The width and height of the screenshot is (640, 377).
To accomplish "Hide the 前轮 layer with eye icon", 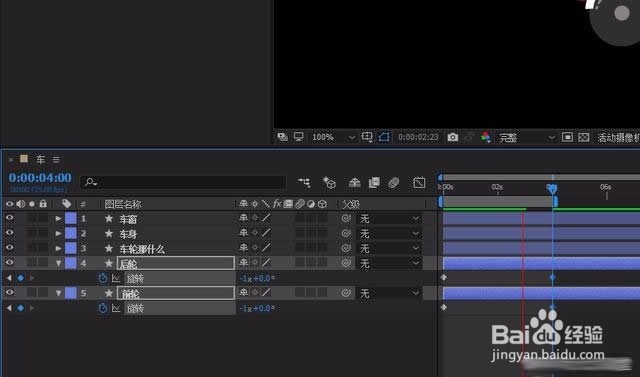I will tap(9, 292).
